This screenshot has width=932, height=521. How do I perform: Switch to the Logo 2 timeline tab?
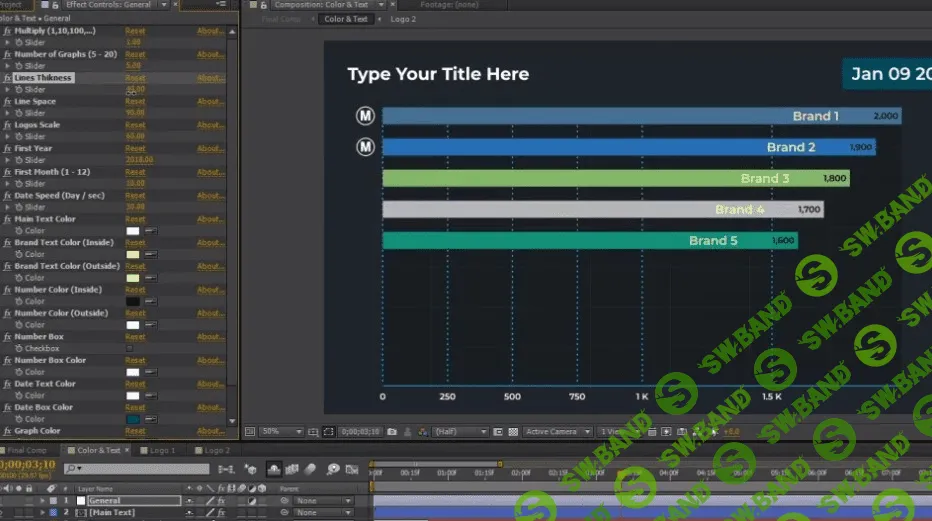212,450
